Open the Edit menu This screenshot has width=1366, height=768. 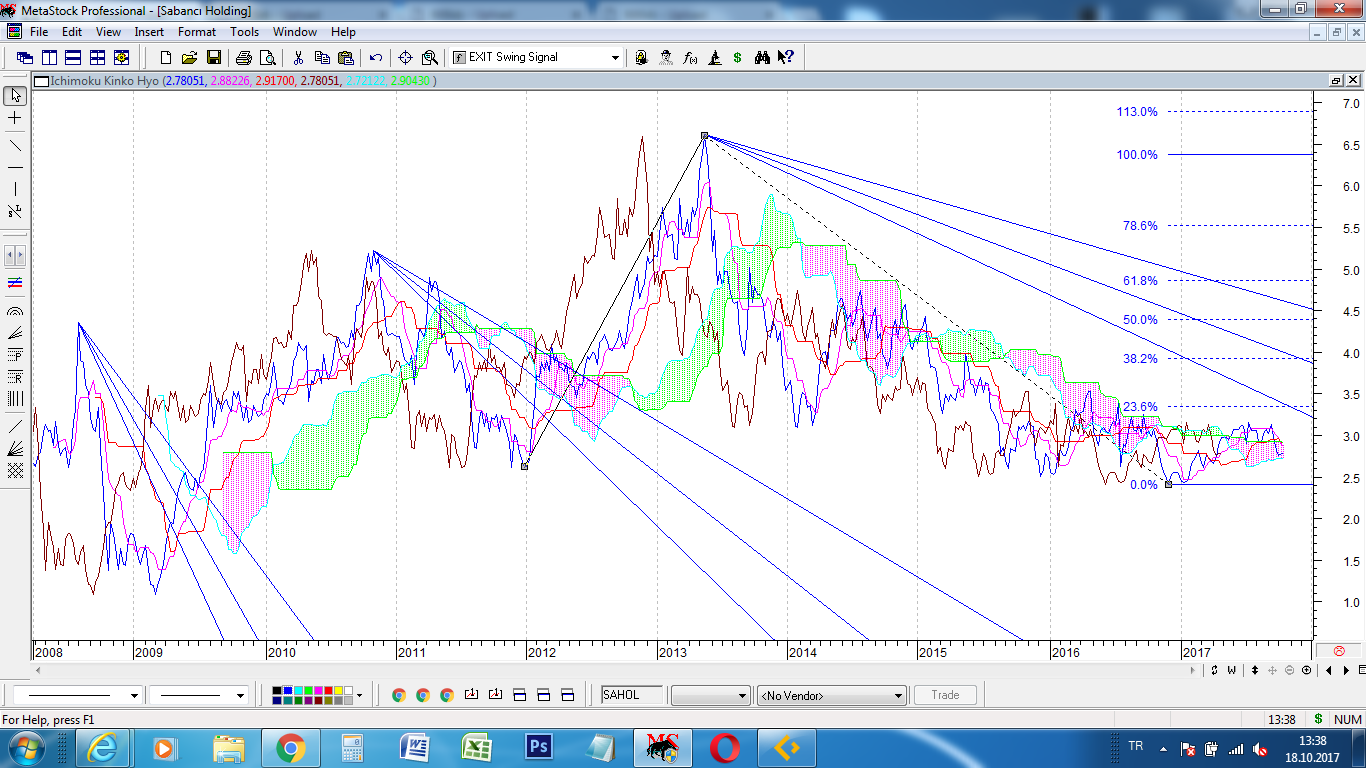72,32
